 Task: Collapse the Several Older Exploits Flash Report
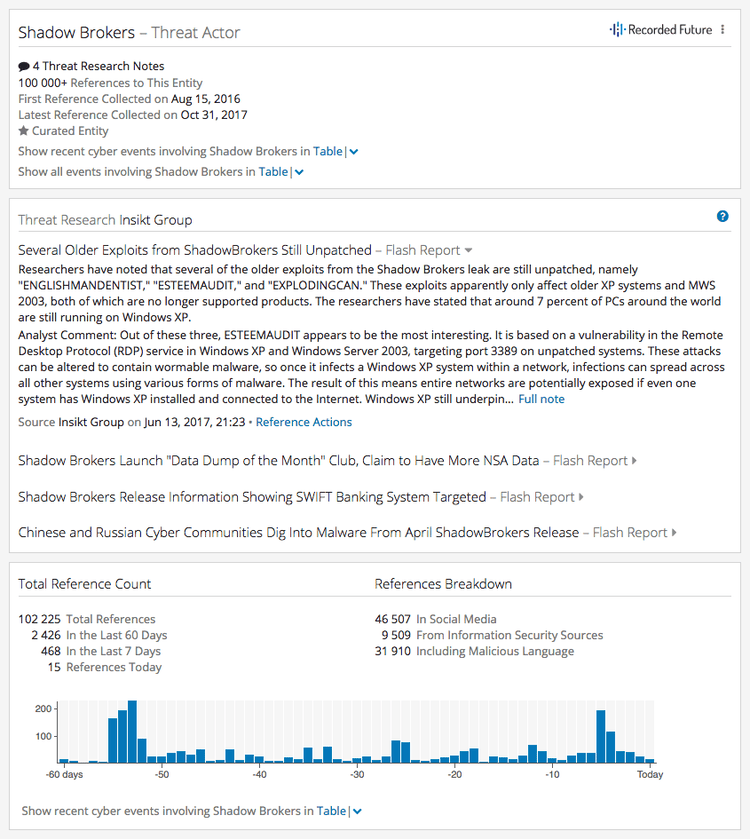pyautogui.click(x=468, y=250)
